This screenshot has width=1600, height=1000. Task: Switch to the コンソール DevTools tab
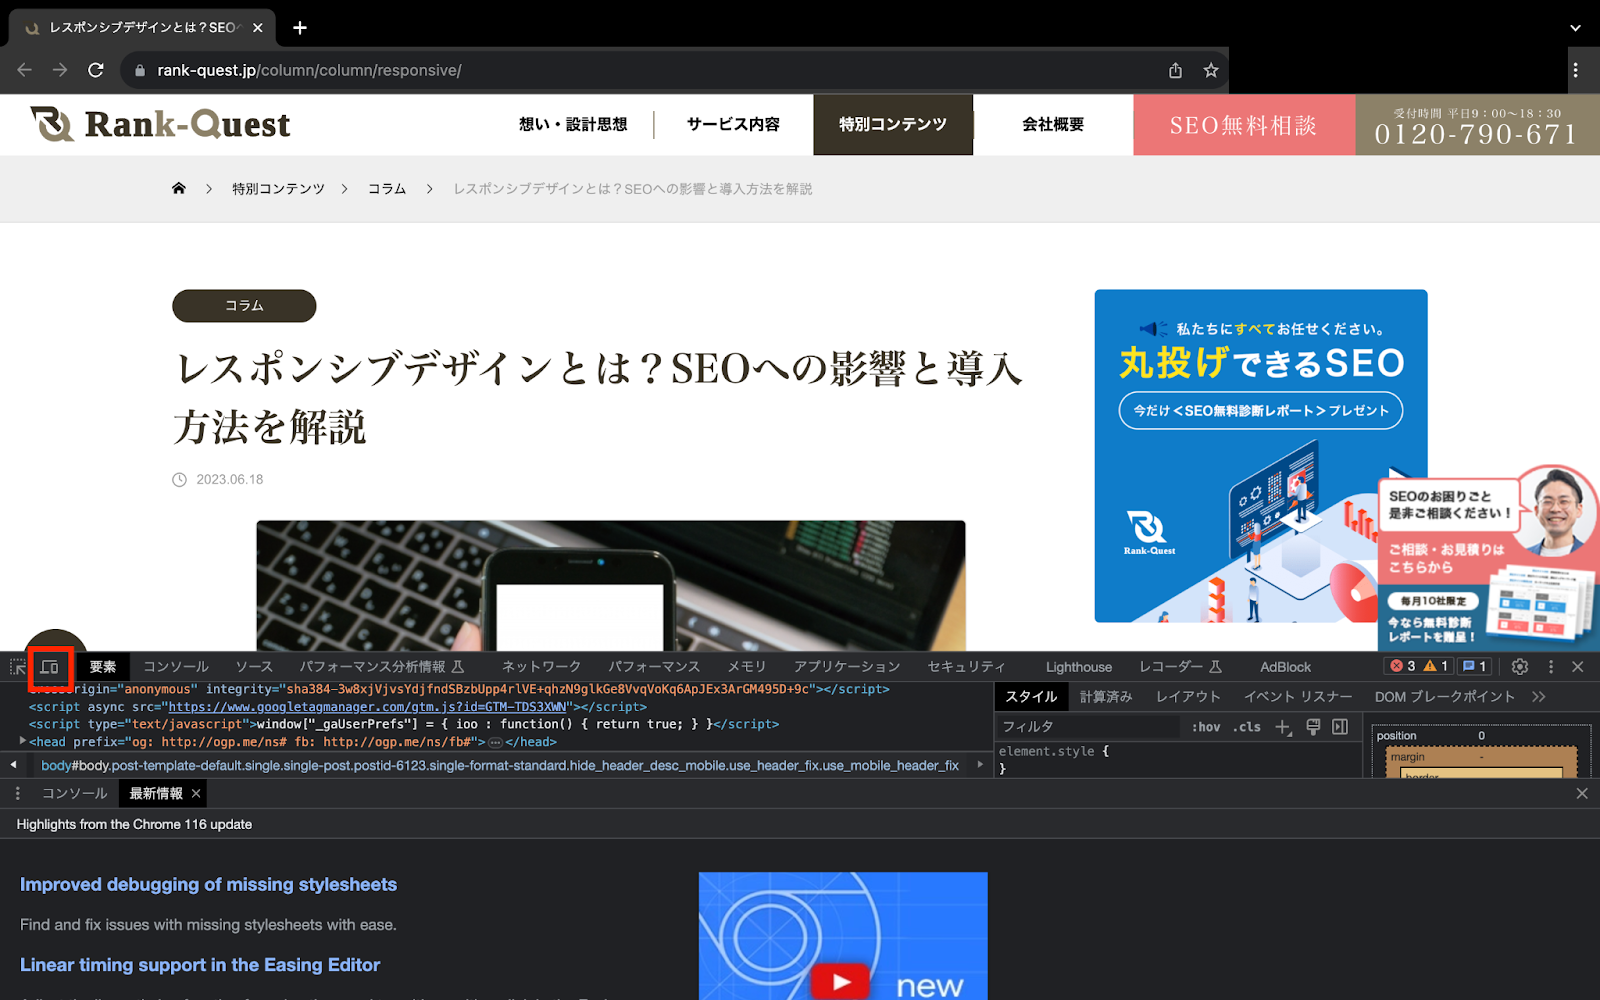click(x=176, y=667)
